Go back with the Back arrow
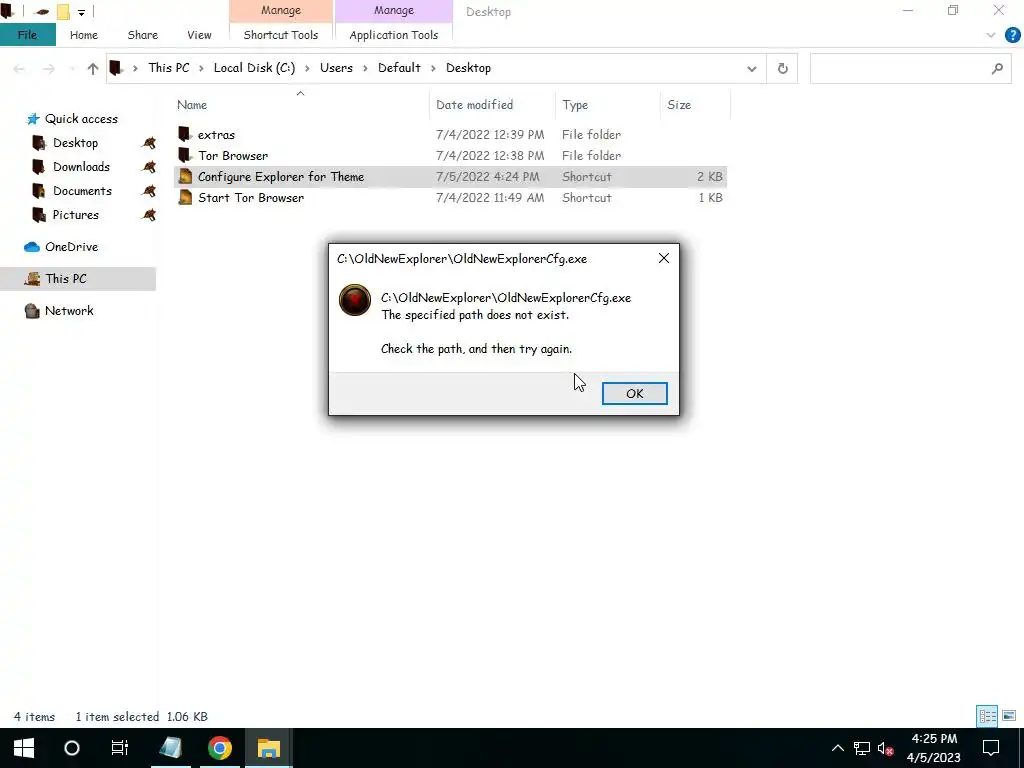 coord(19,68)
